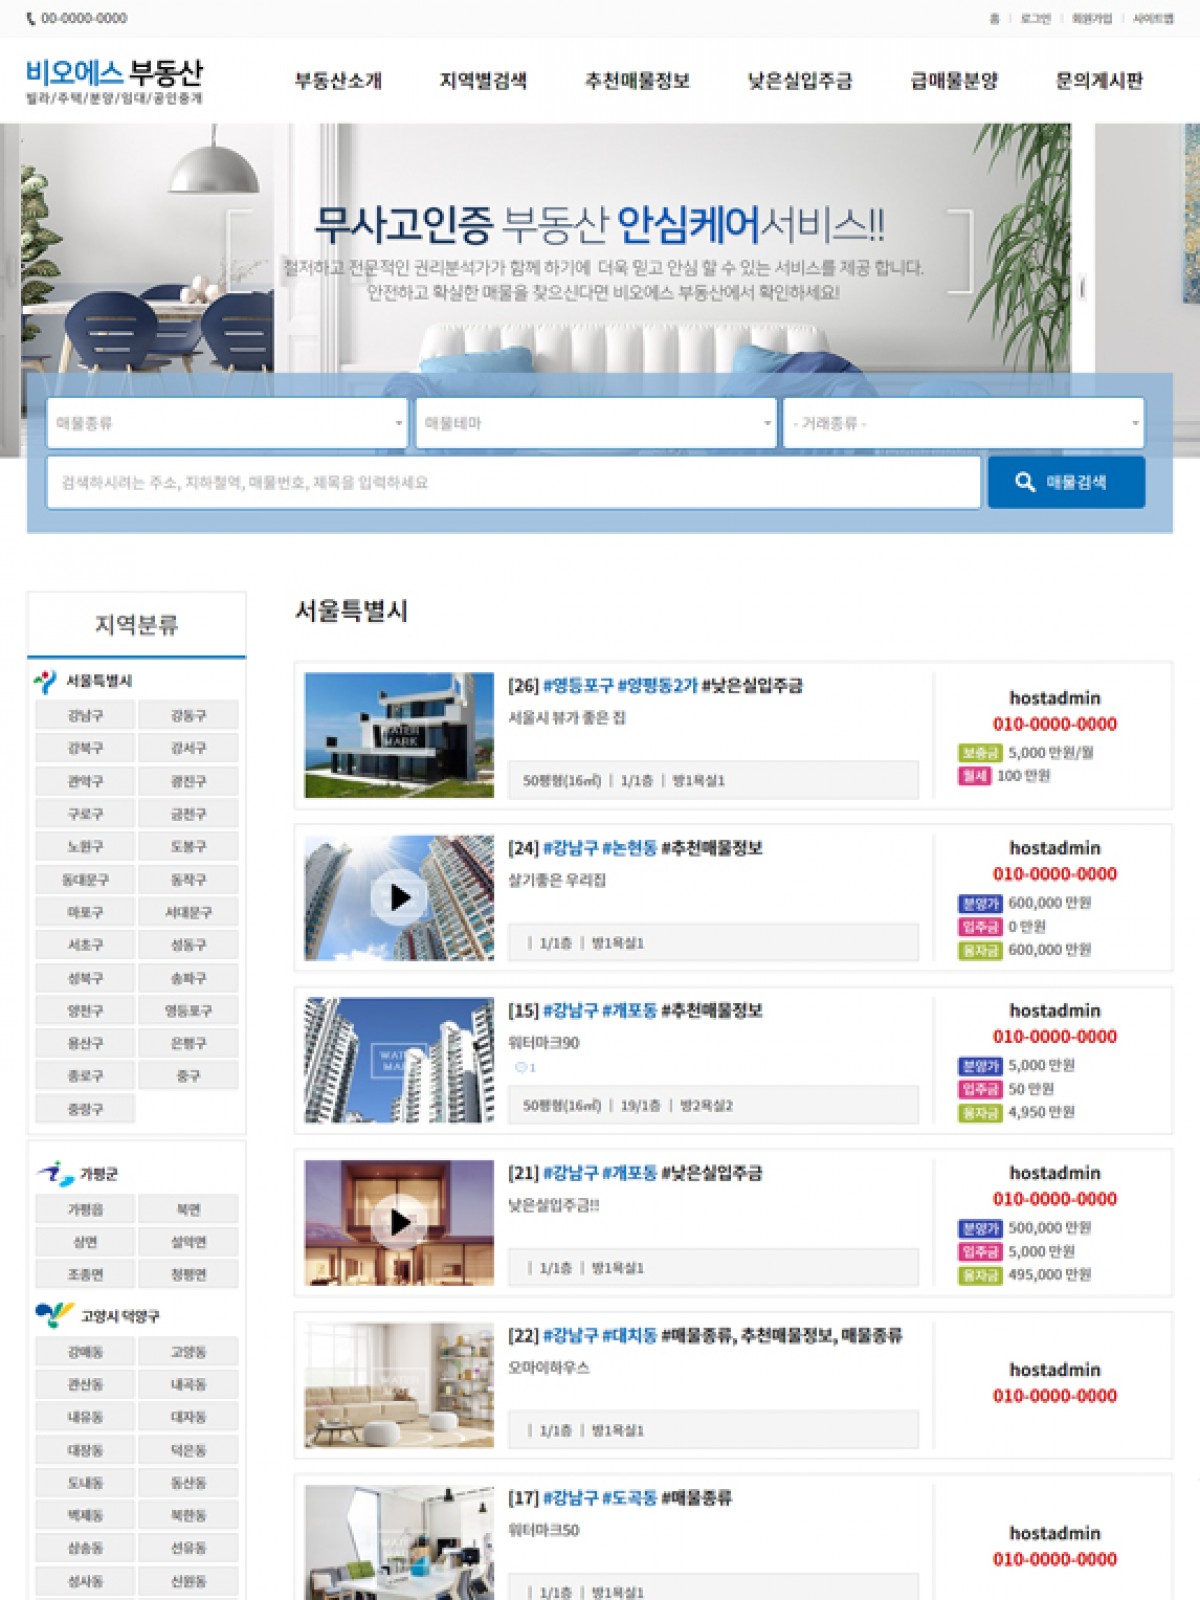Expand the 매물테마 dropdown

click(x=596, y=423)
